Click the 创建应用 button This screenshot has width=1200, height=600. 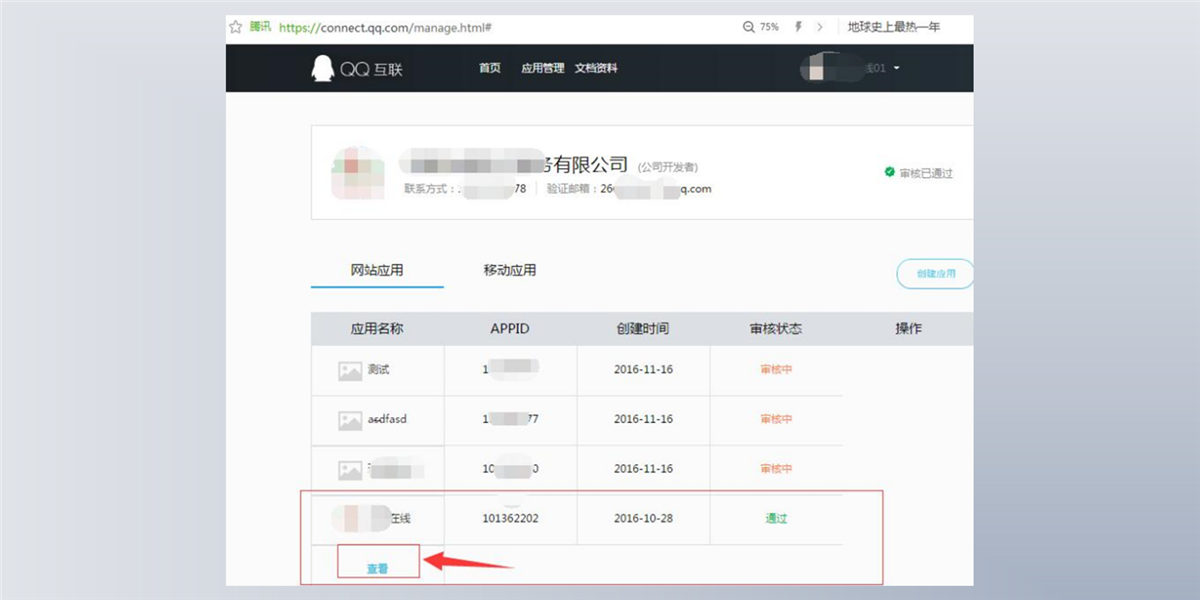(936, 273)
